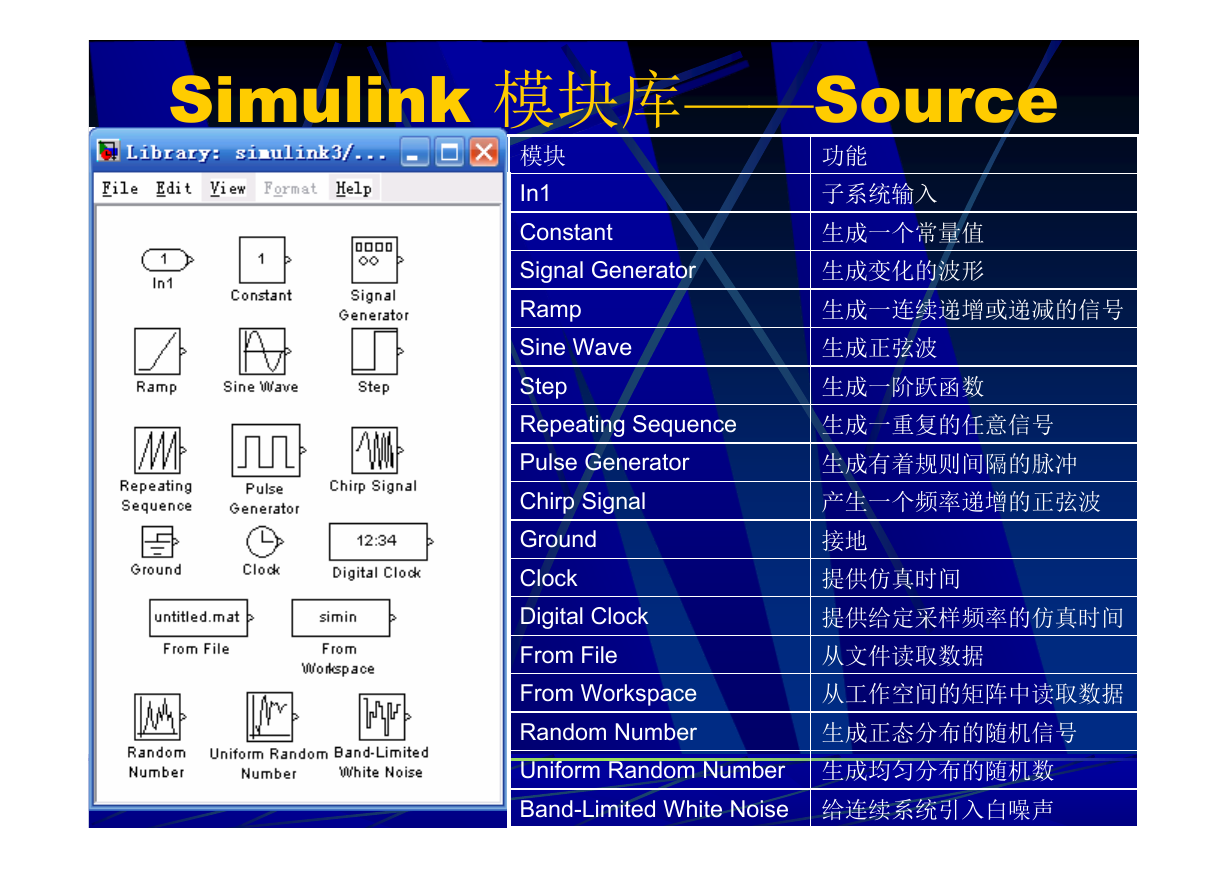Click the 'Band-Limited White Noise' table cell
The width and height of the screenshot is (1228, 869).
660,809
